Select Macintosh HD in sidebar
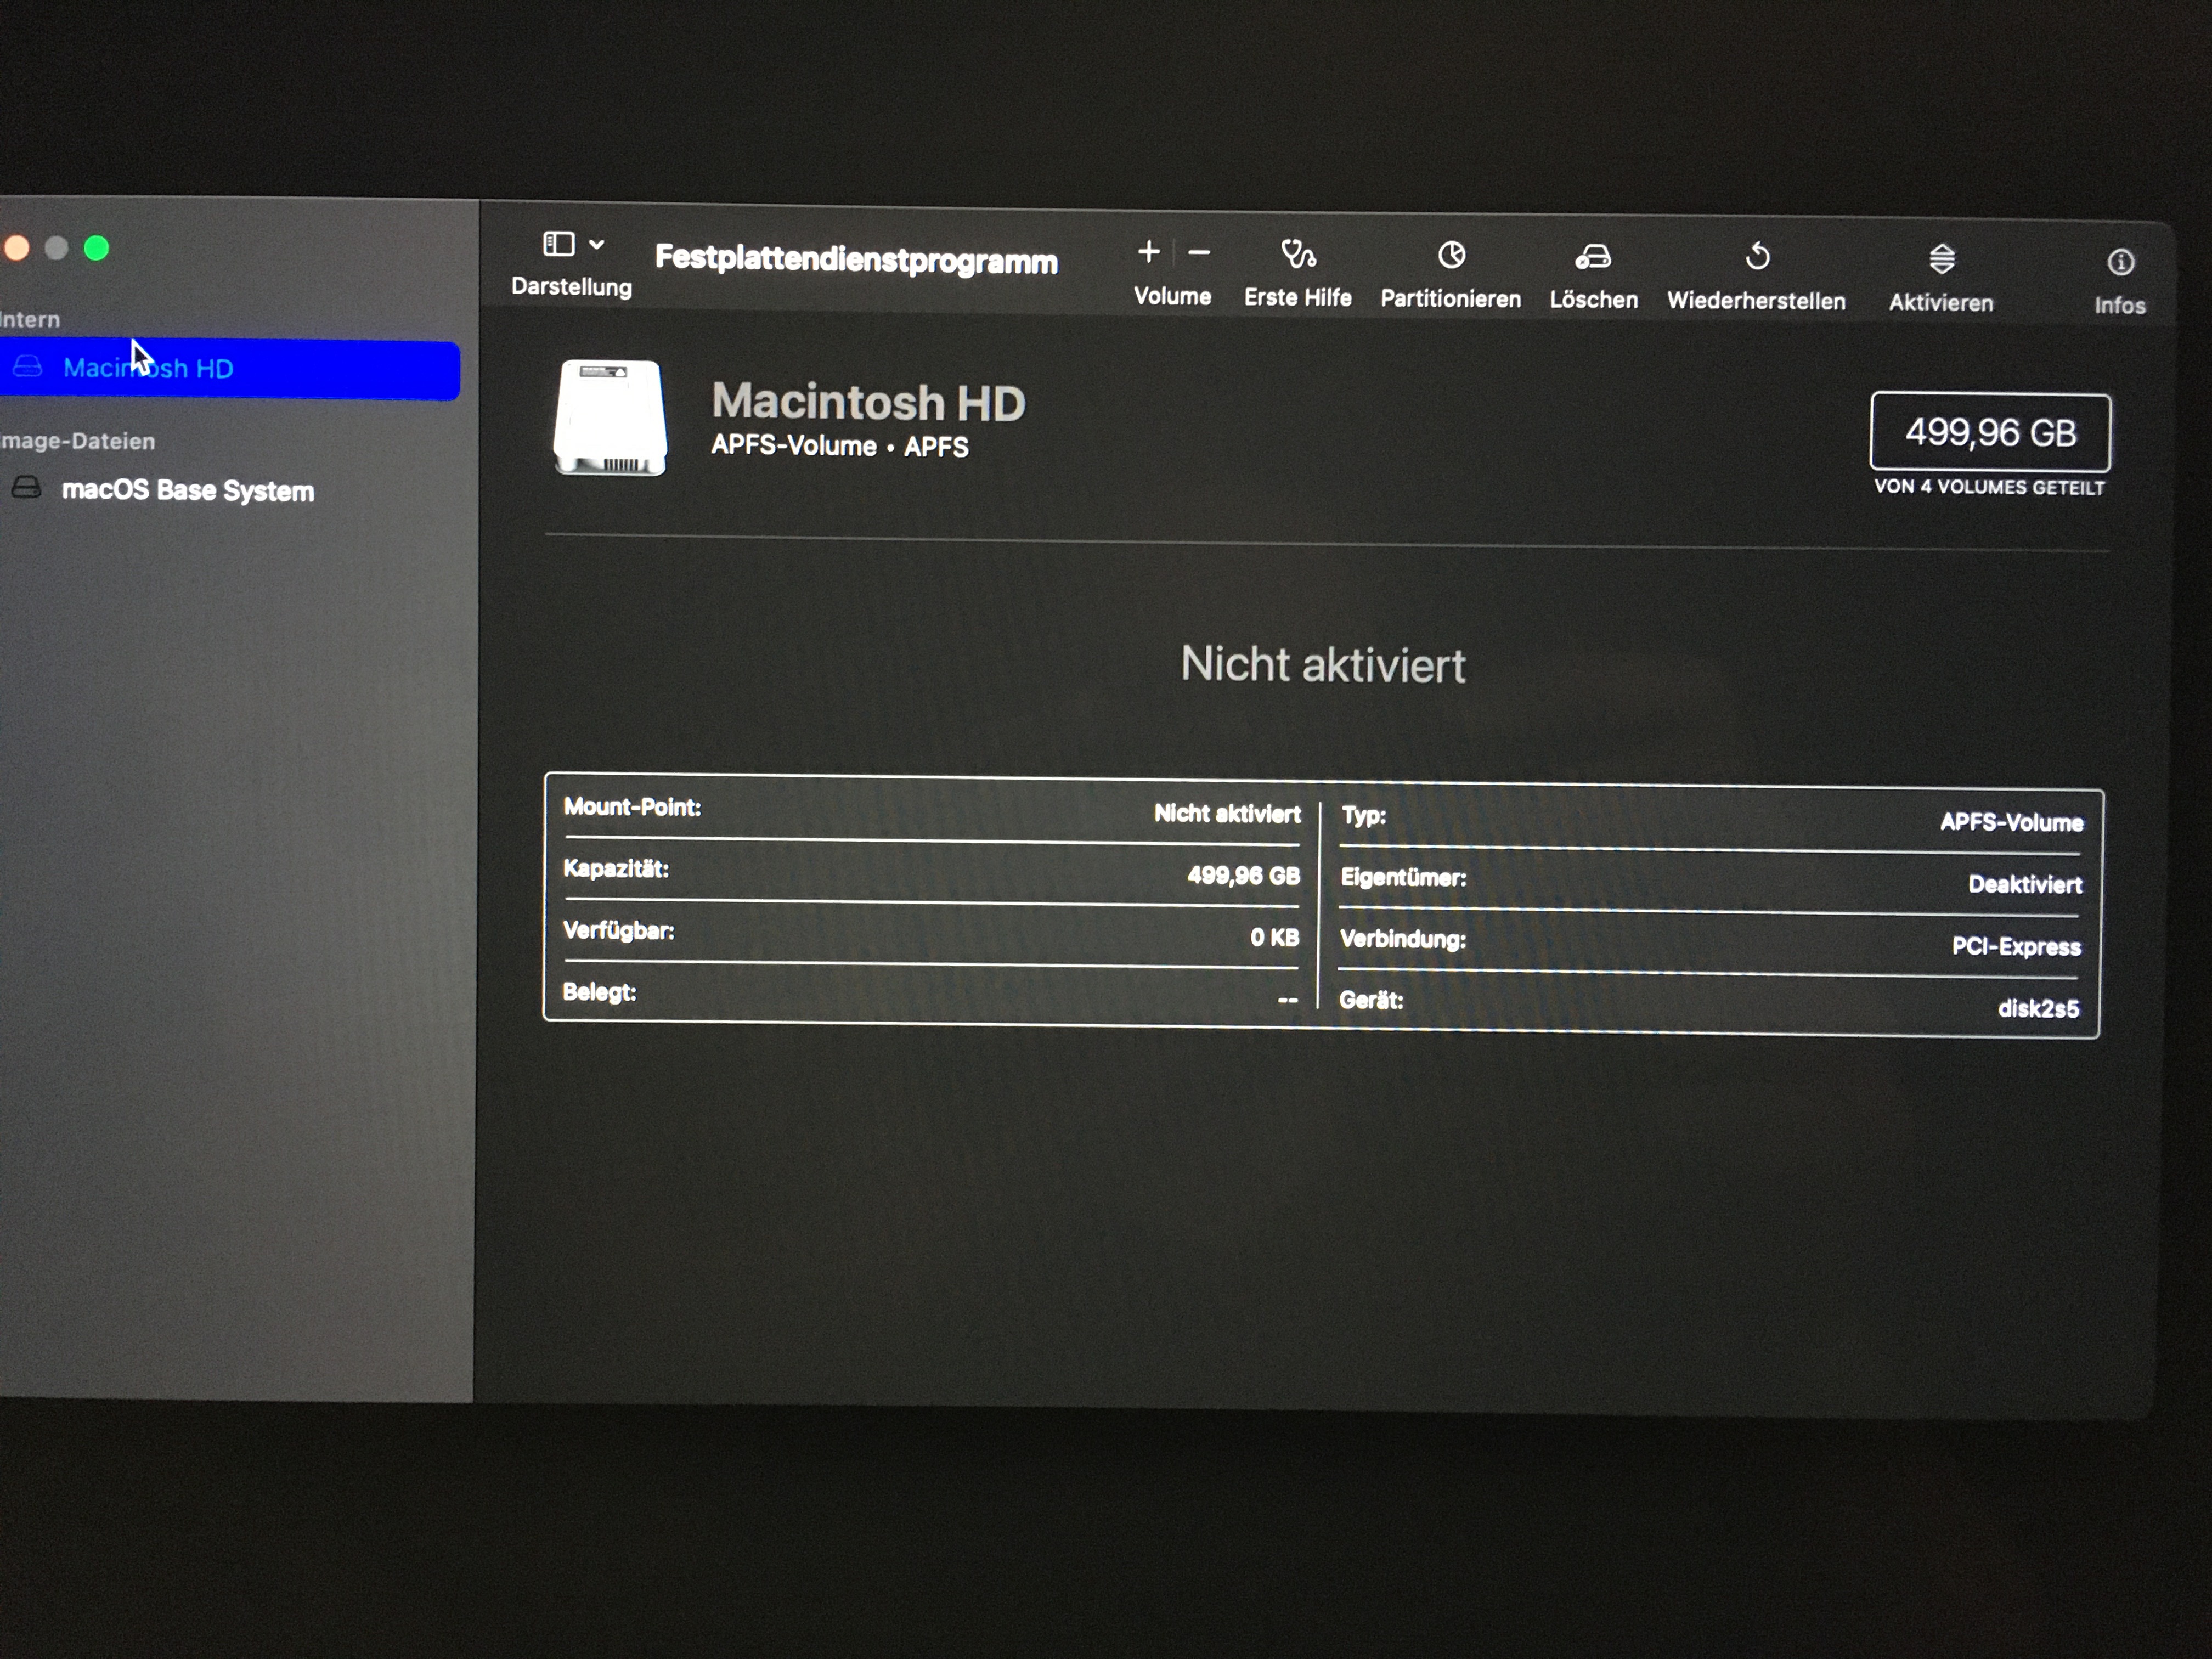Screen dimensions: 2212x1659 tap(148, 369)
